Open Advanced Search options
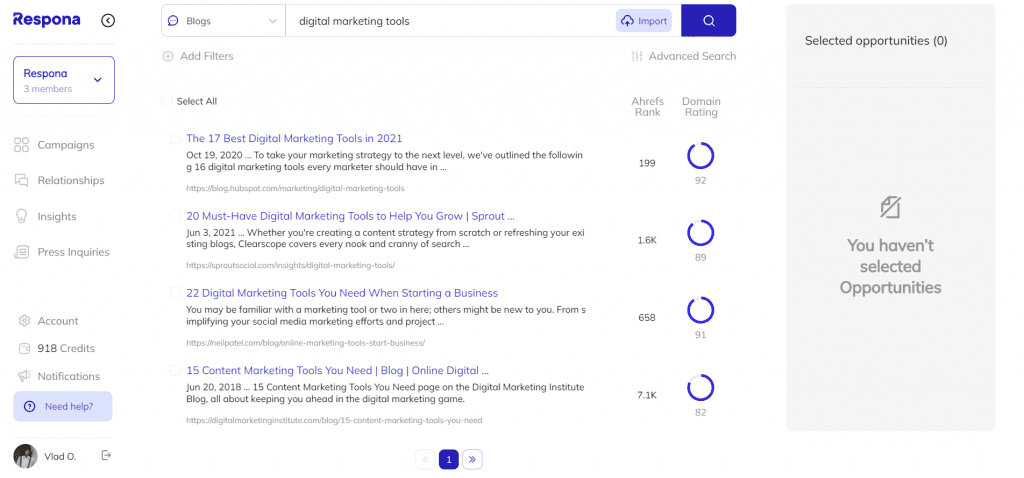This screenshot has width=1024, height=478. (x=684, y=56)
